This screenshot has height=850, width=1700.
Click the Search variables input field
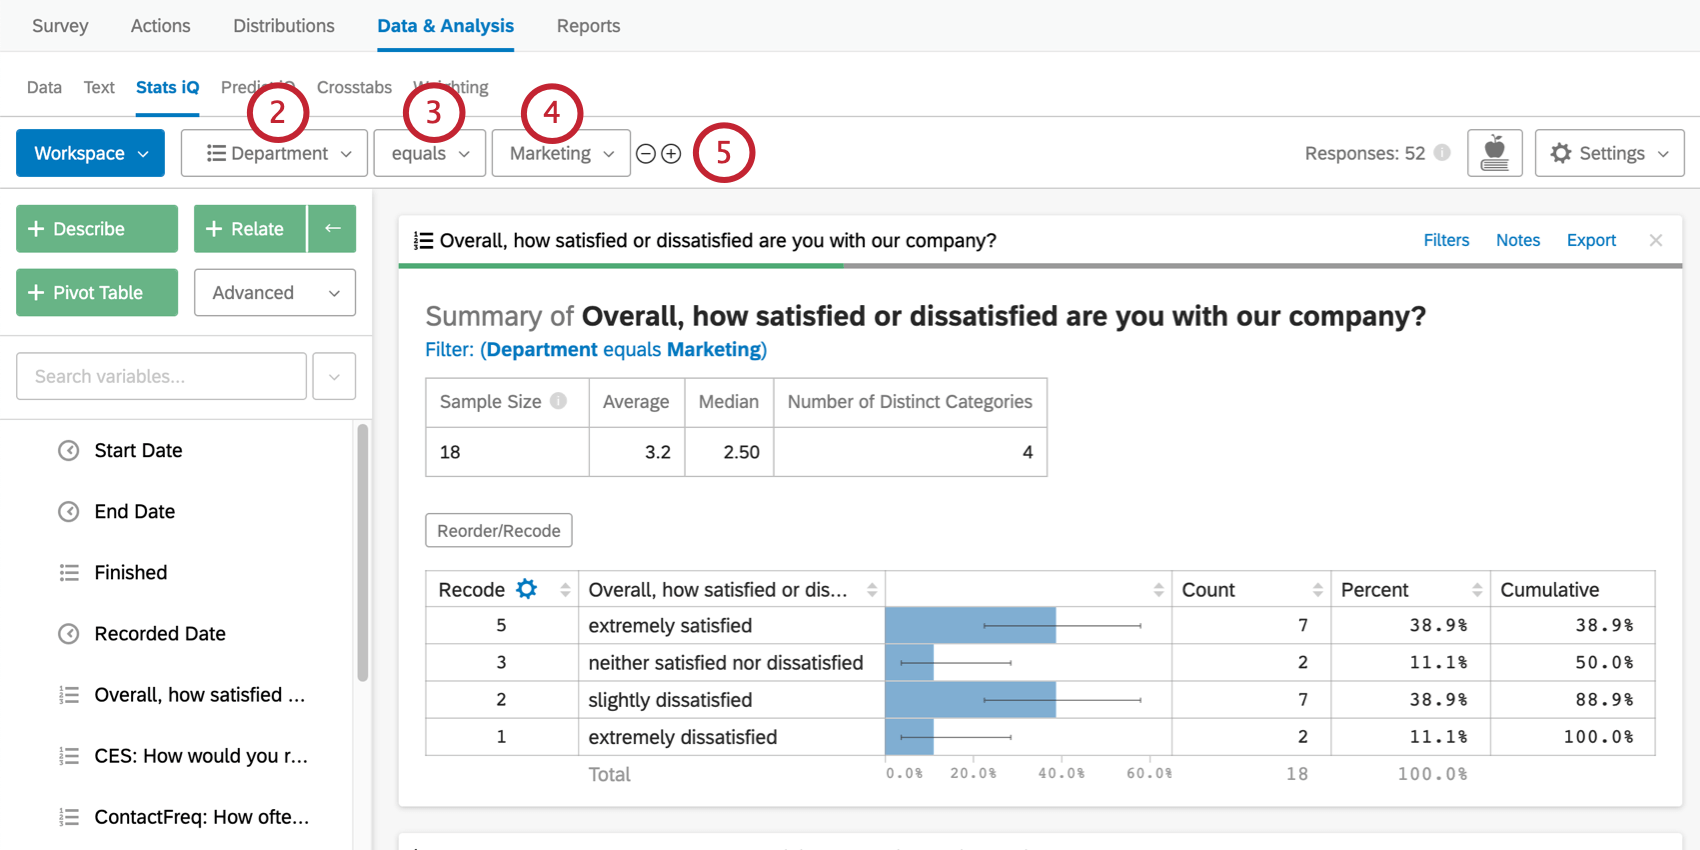[161, 377]
